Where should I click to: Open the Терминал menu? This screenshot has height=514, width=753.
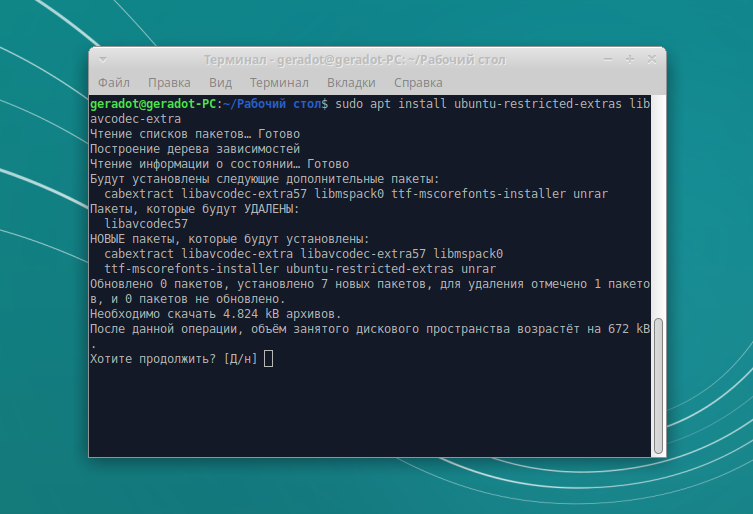pyautogui.click(x=279, y=83)
